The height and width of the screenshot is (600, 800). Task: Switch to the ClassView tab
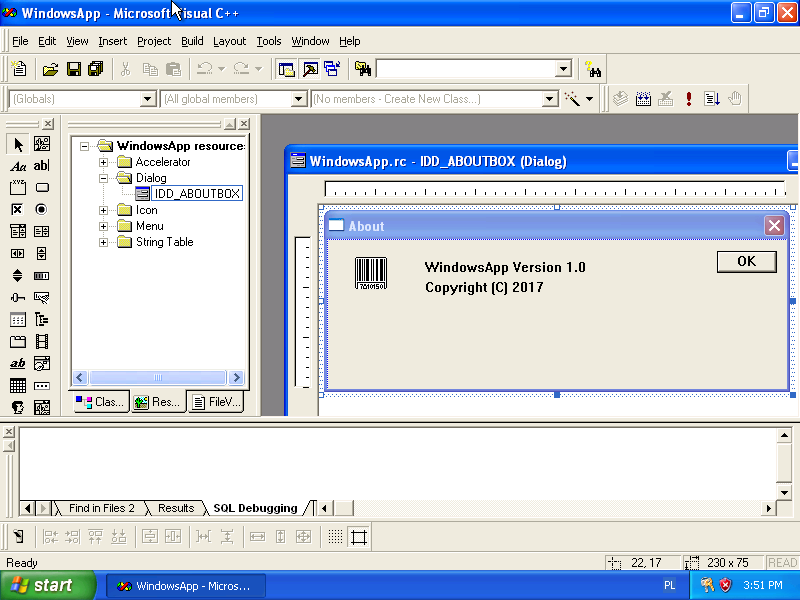point(101,402)
